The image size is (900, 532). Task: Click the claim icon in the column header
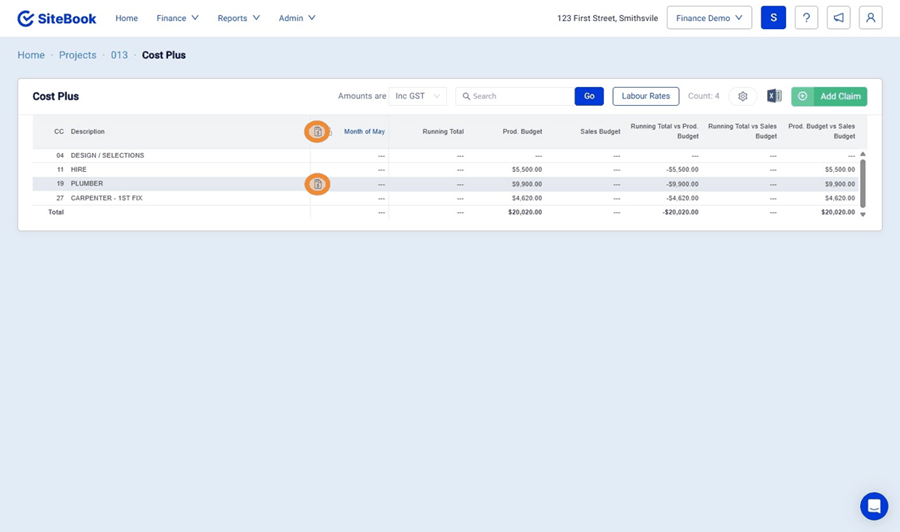(317, 131)
